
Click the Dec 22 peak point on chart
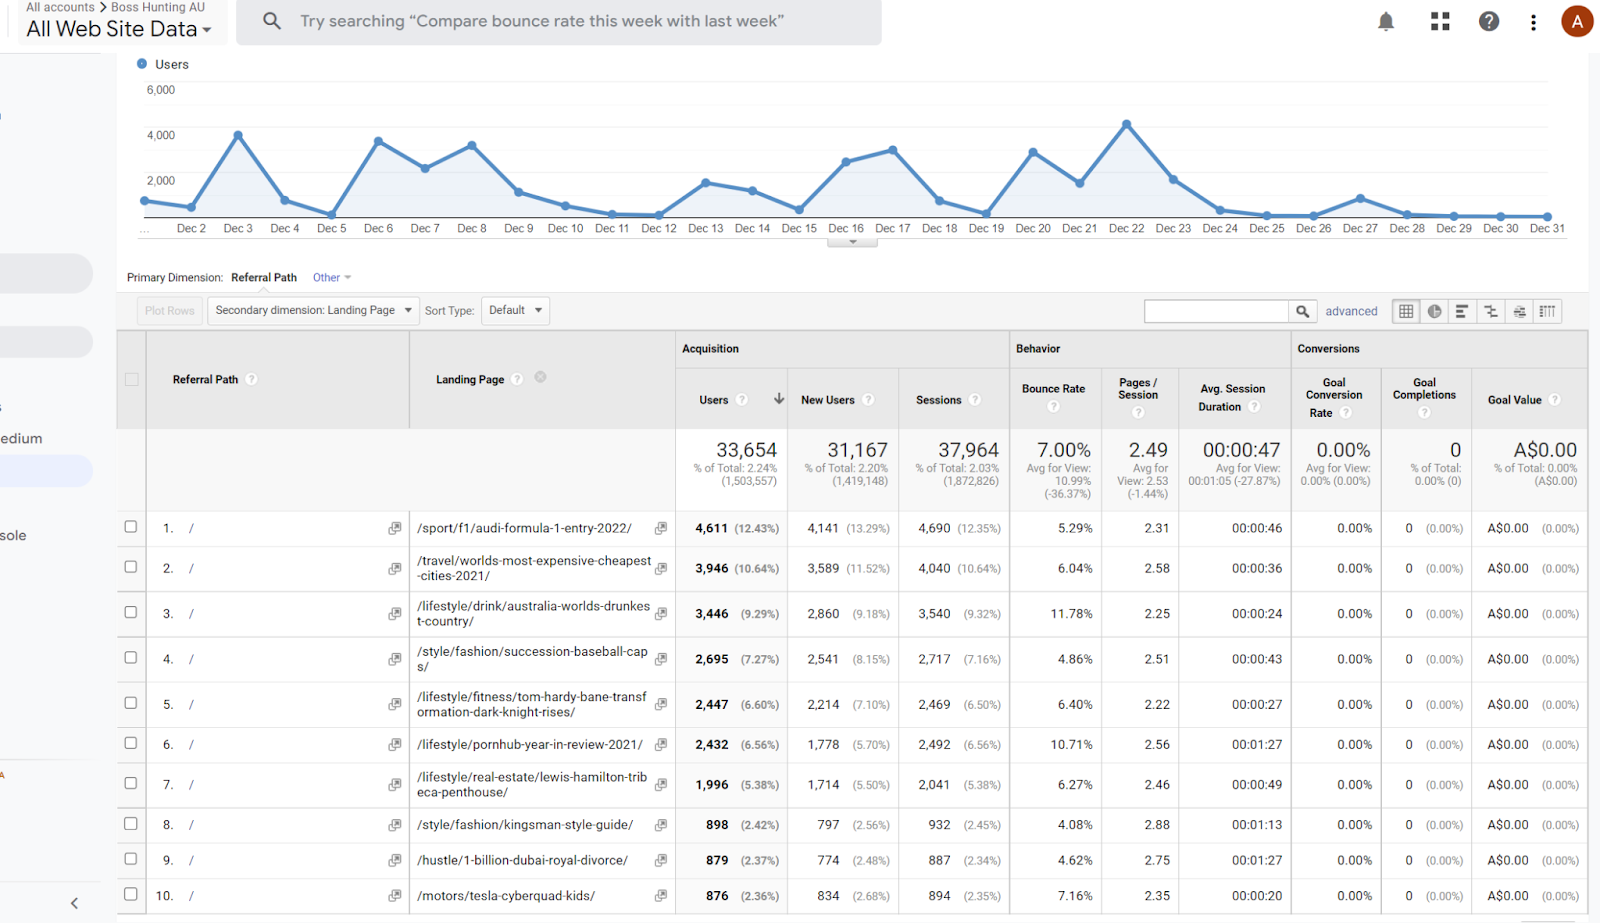coord(1127,124)
